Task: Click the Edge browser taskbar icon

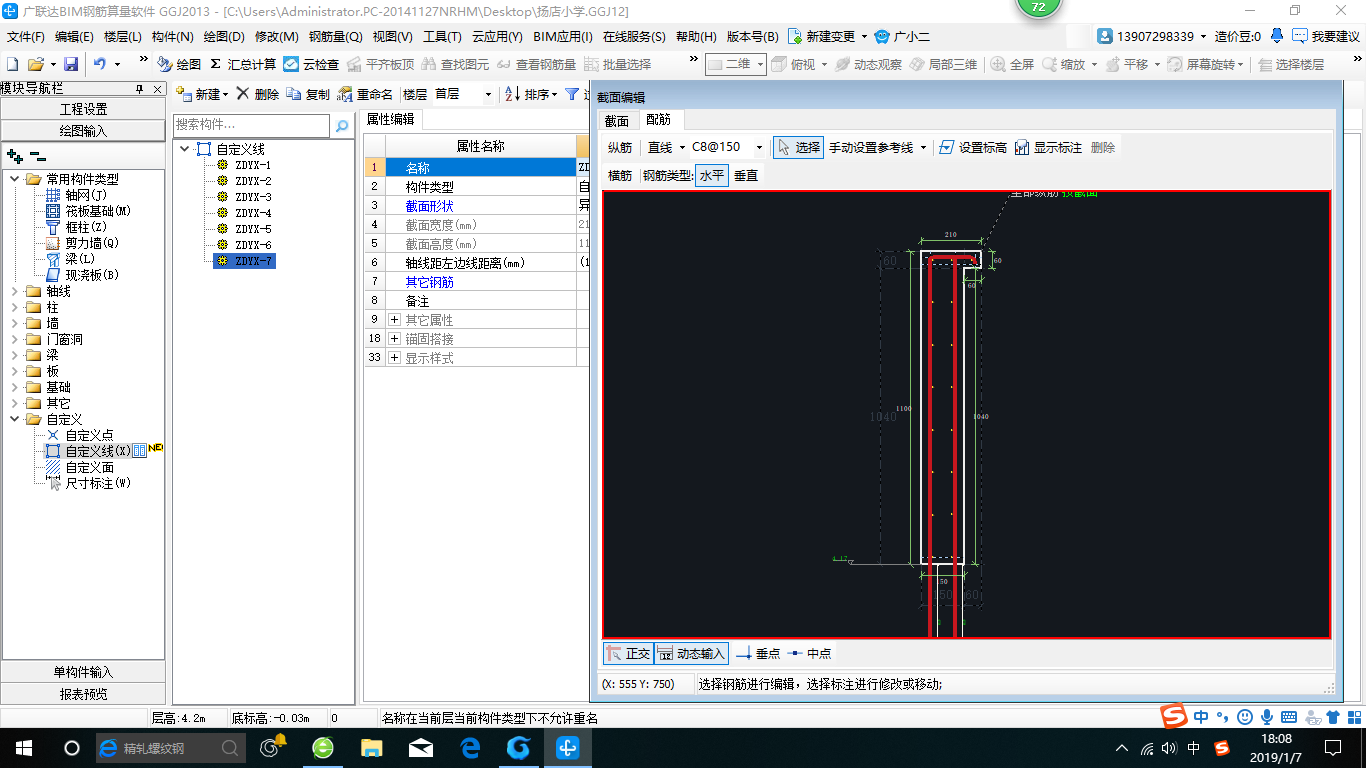Action: pos(471,747)
